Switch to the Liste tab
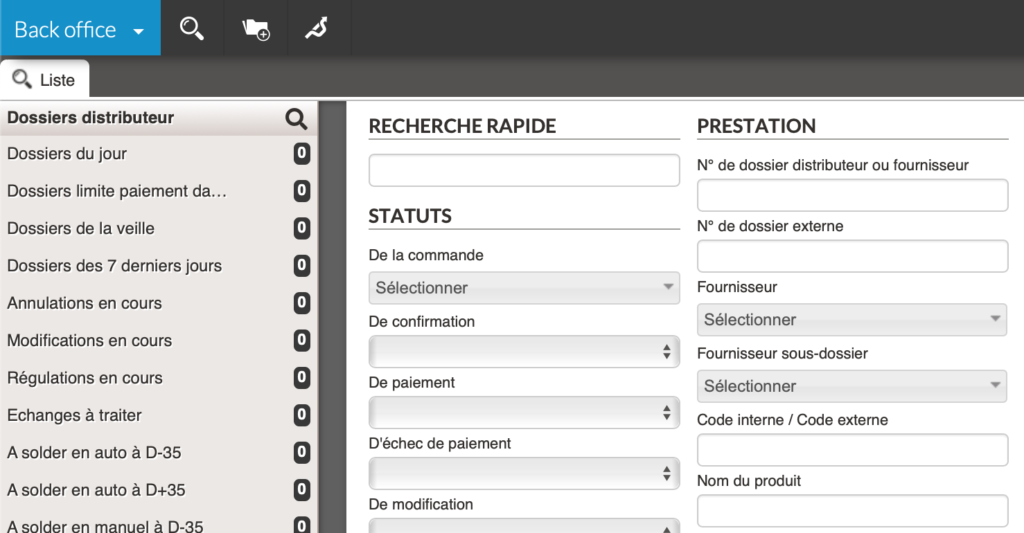Screen dimensions: 1024x533 pos(45,80)
